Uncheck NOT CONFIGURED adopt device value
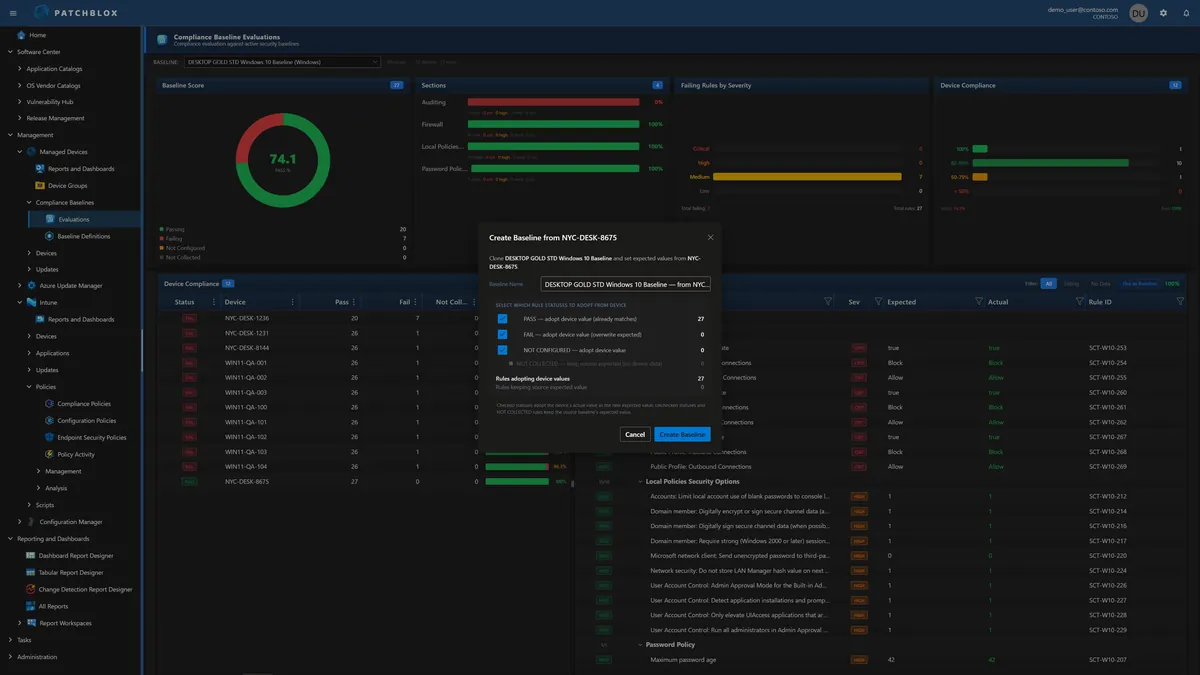The width and height of the screenshot is (1200, 675). pos(503,350)
